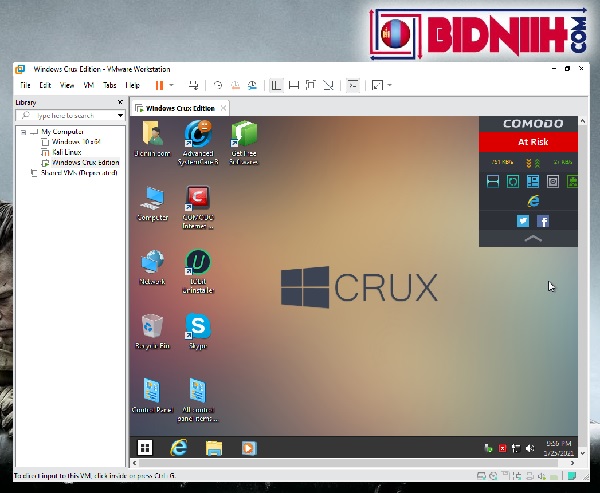Launch Internet Explorer from the guest taskbar

(179, 447)
